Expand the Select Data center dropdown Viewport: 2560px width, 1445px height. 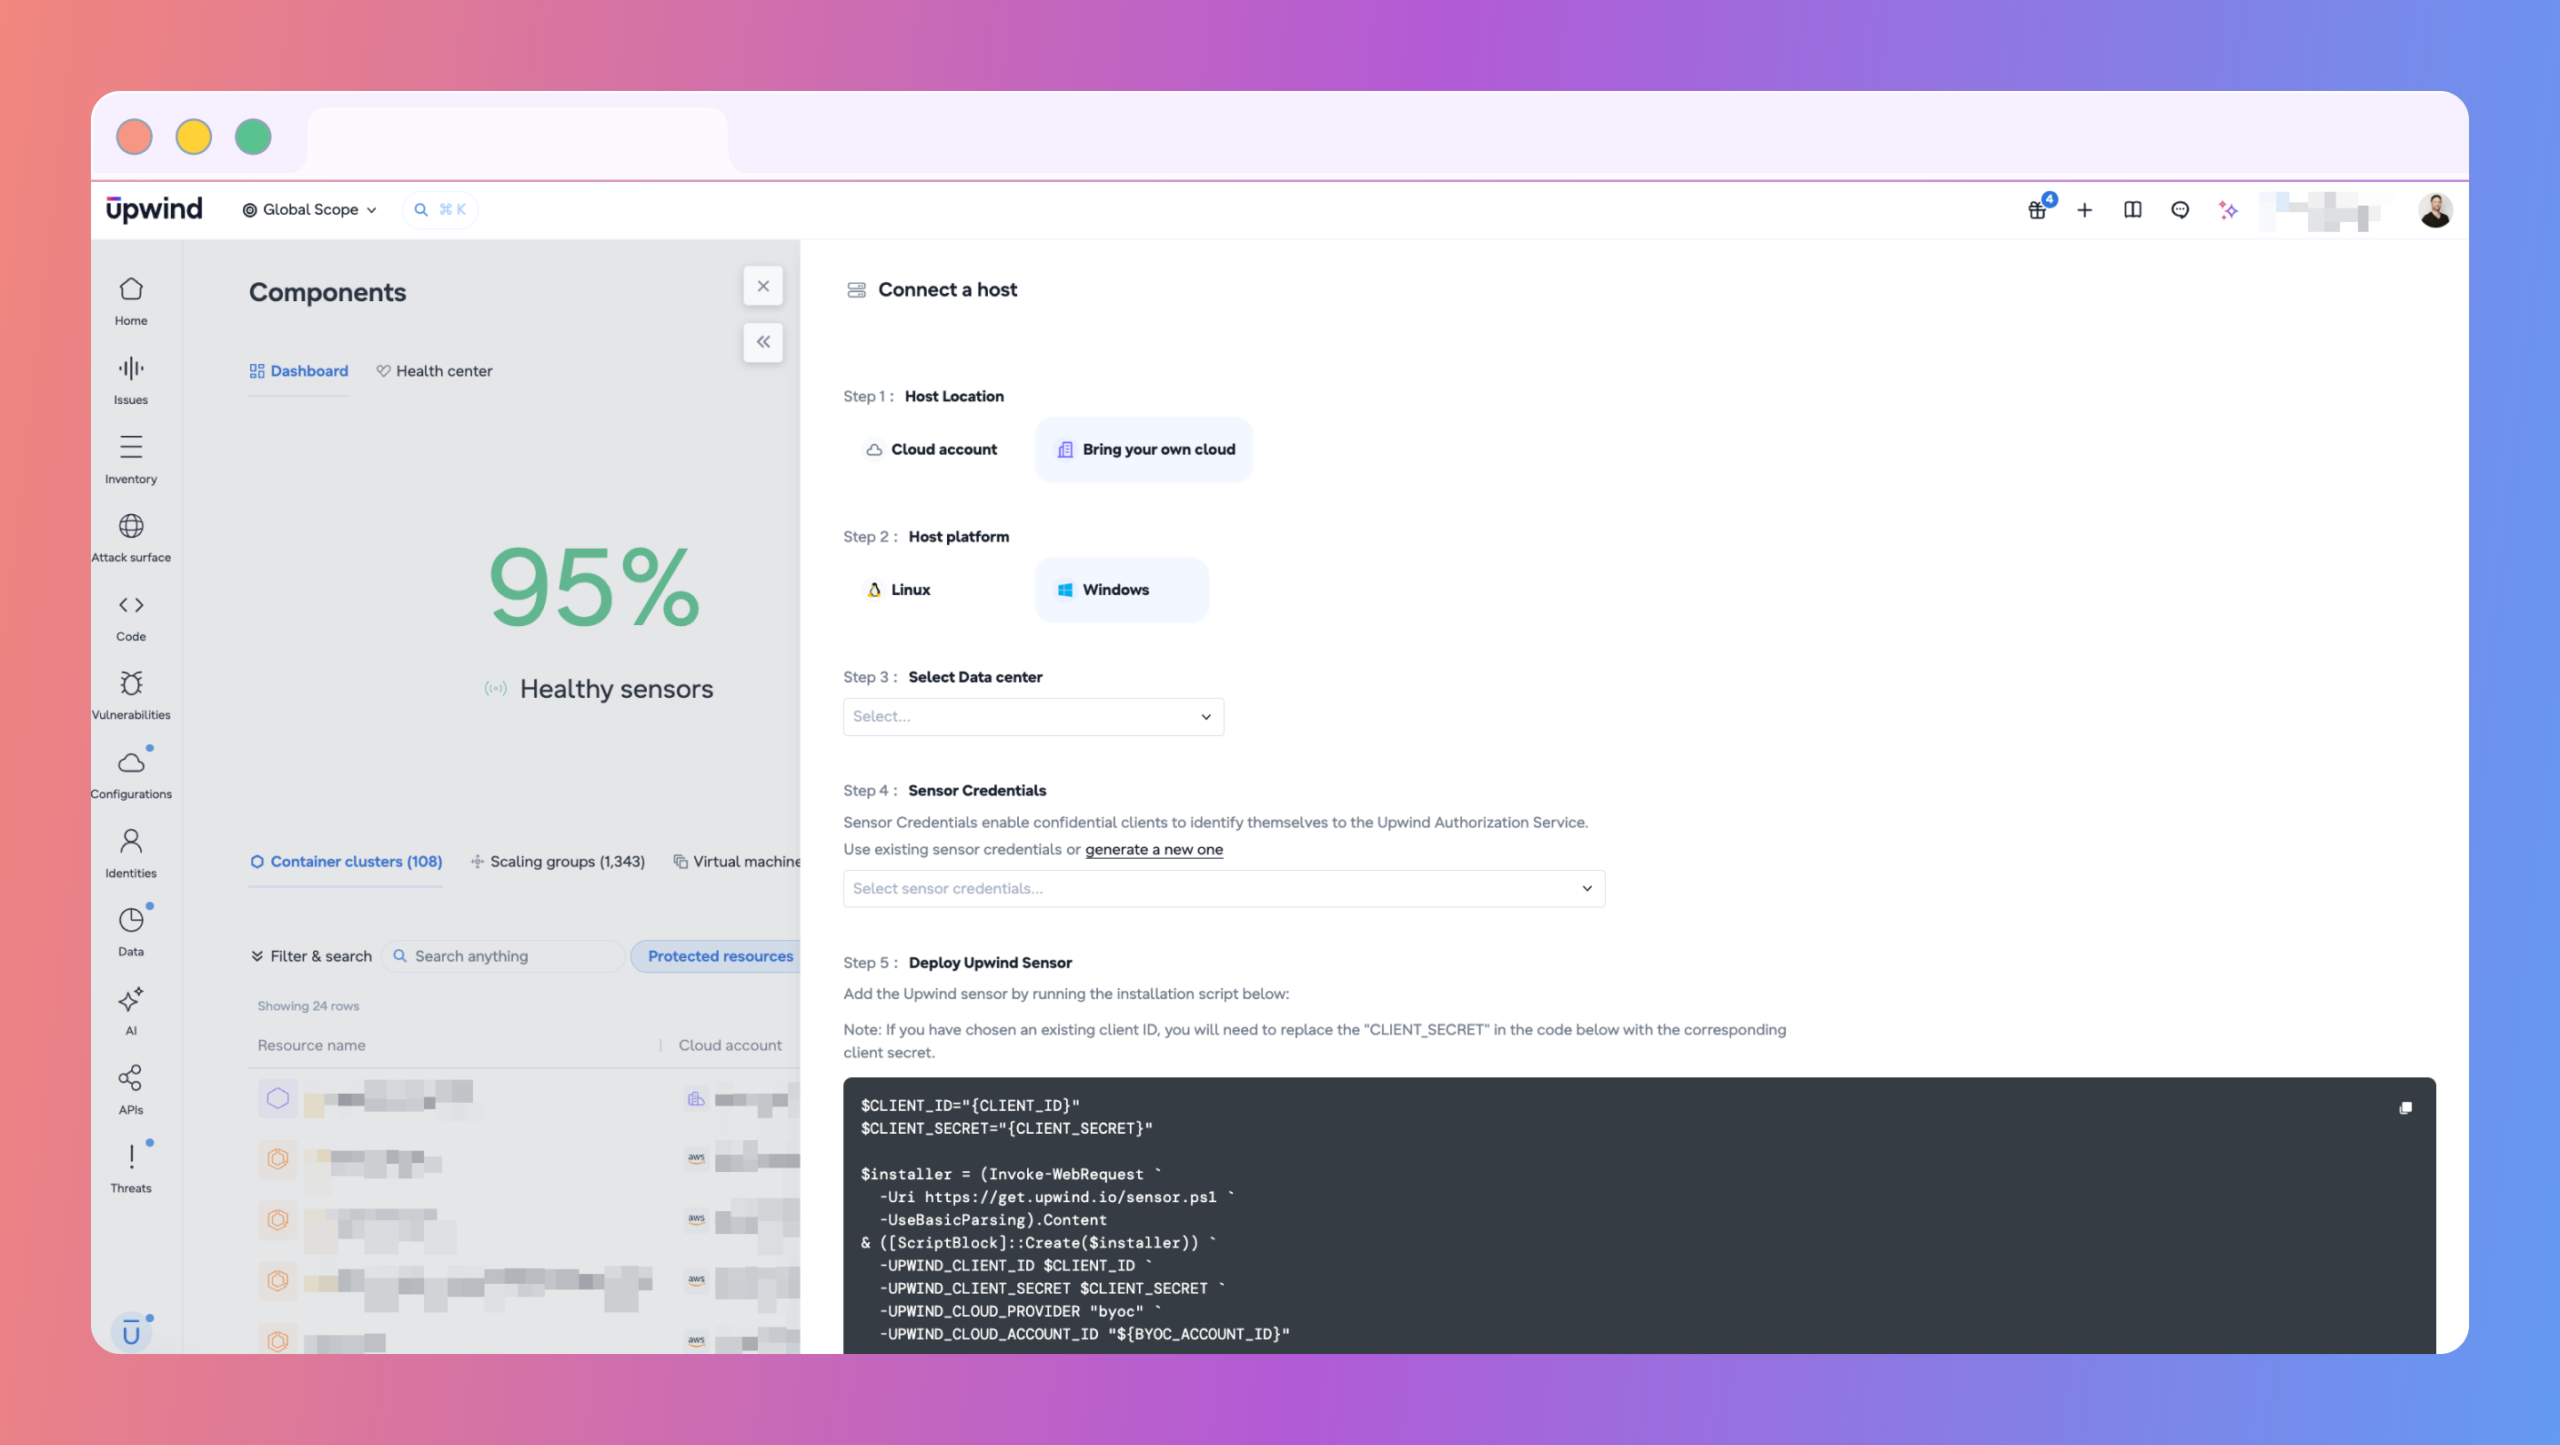[x=1033, y=717]
